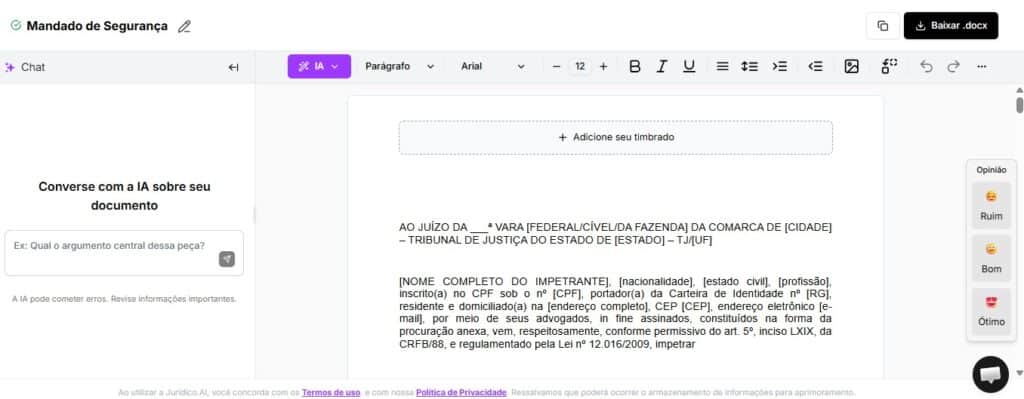Edit document title with pencil icon
1024x399 pixels.
(x=184, y=27)
